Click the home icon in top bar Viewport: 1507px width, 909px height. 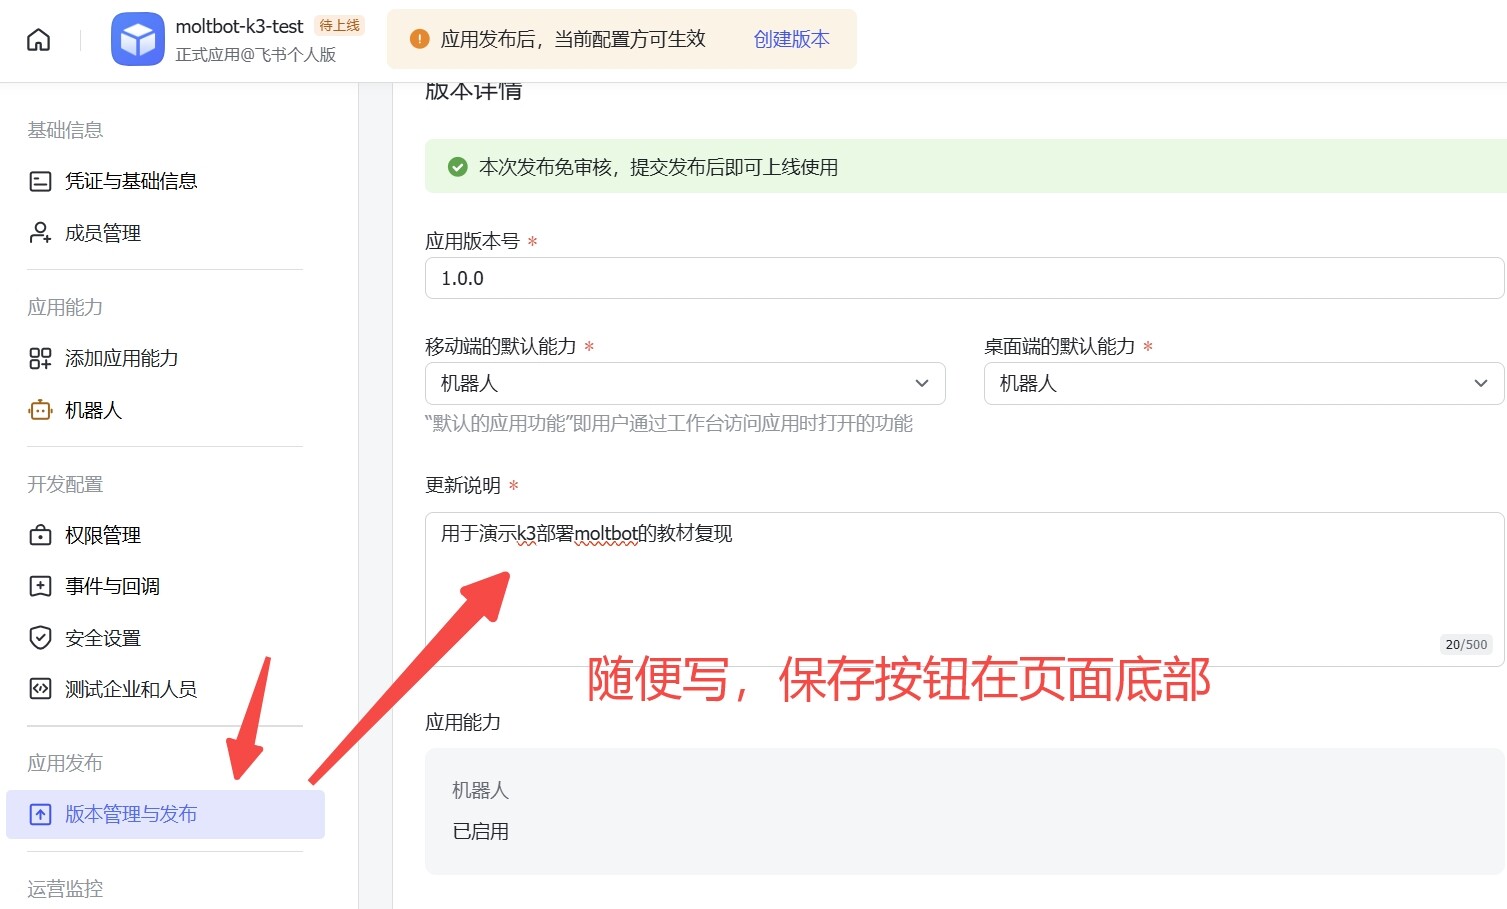point(38,40)
